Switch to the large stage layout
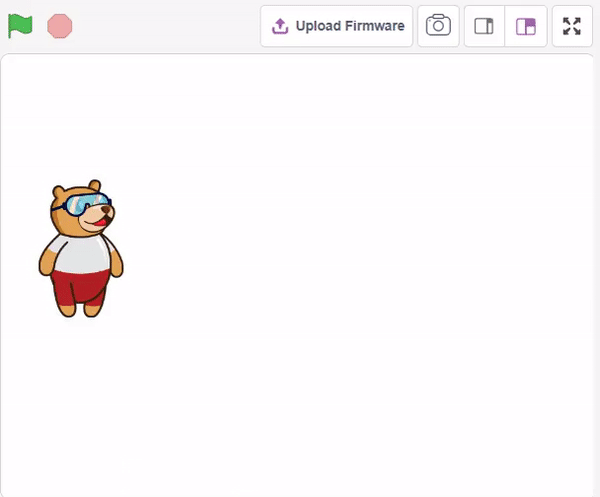Viewport: 600px width, 497px height. [x=526, y=26]
